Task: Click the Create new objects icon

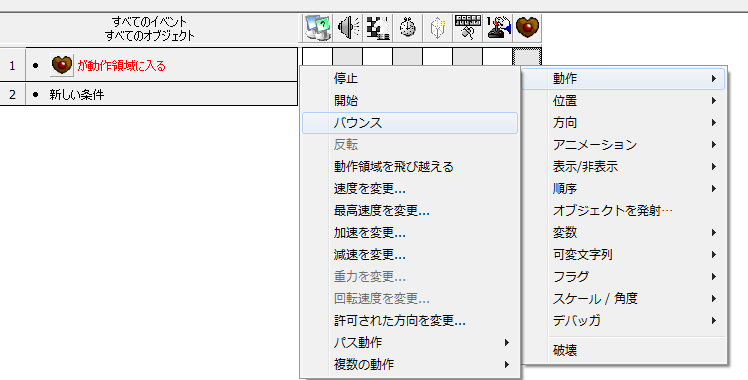Action: (437, 28)
